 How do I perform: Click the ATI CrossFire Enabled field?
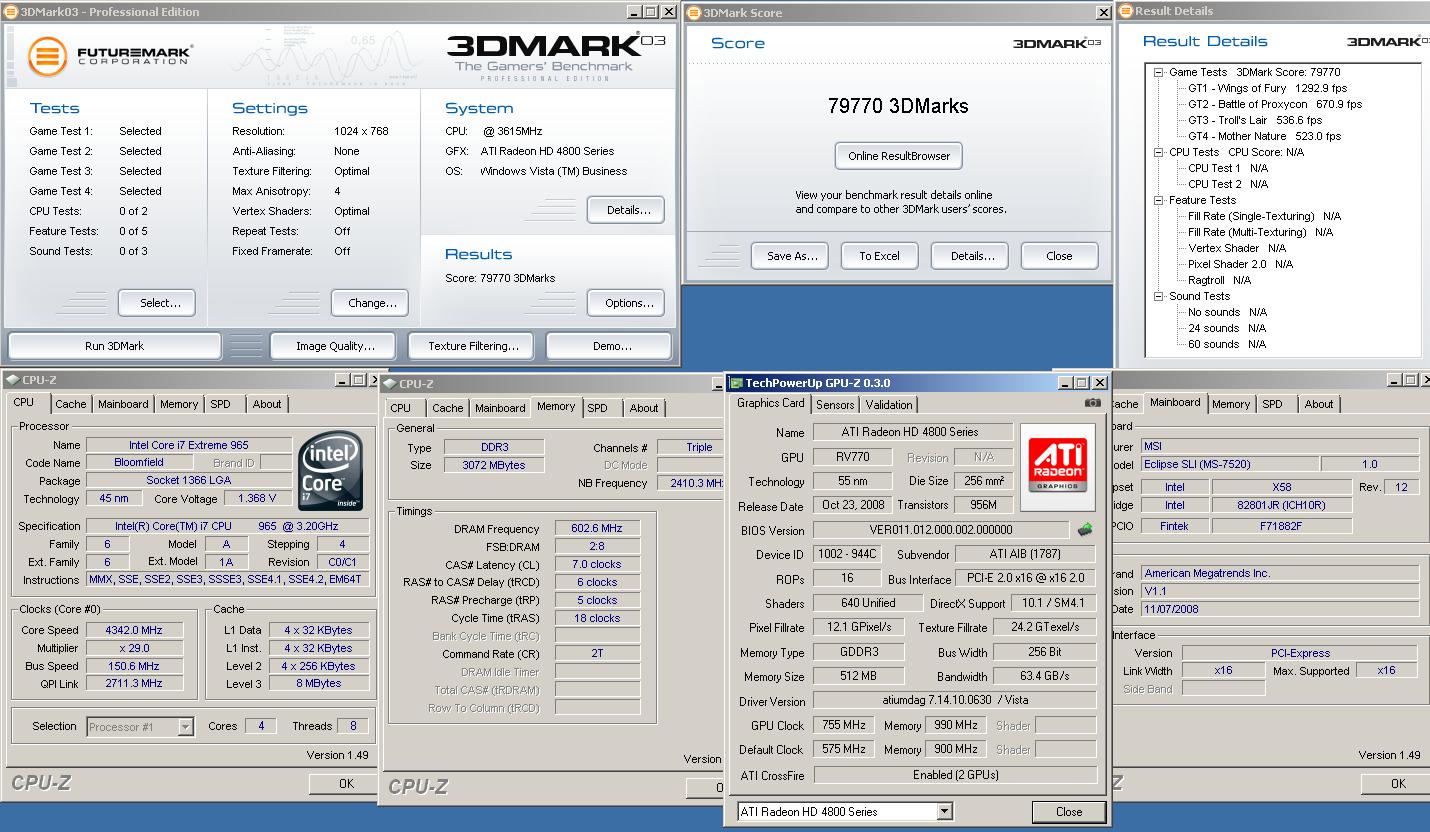point(955,774)
